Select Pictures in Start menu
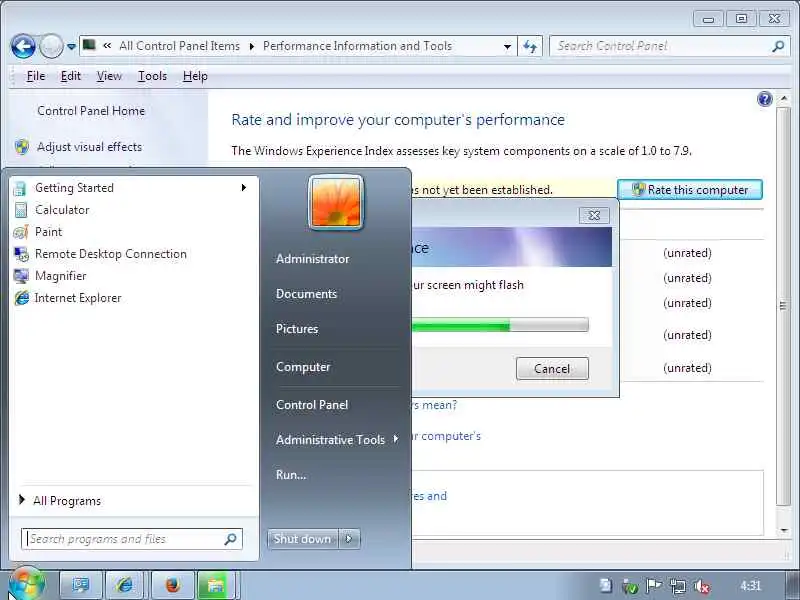The width and height of the screenshot is (800, 600). 297,329
